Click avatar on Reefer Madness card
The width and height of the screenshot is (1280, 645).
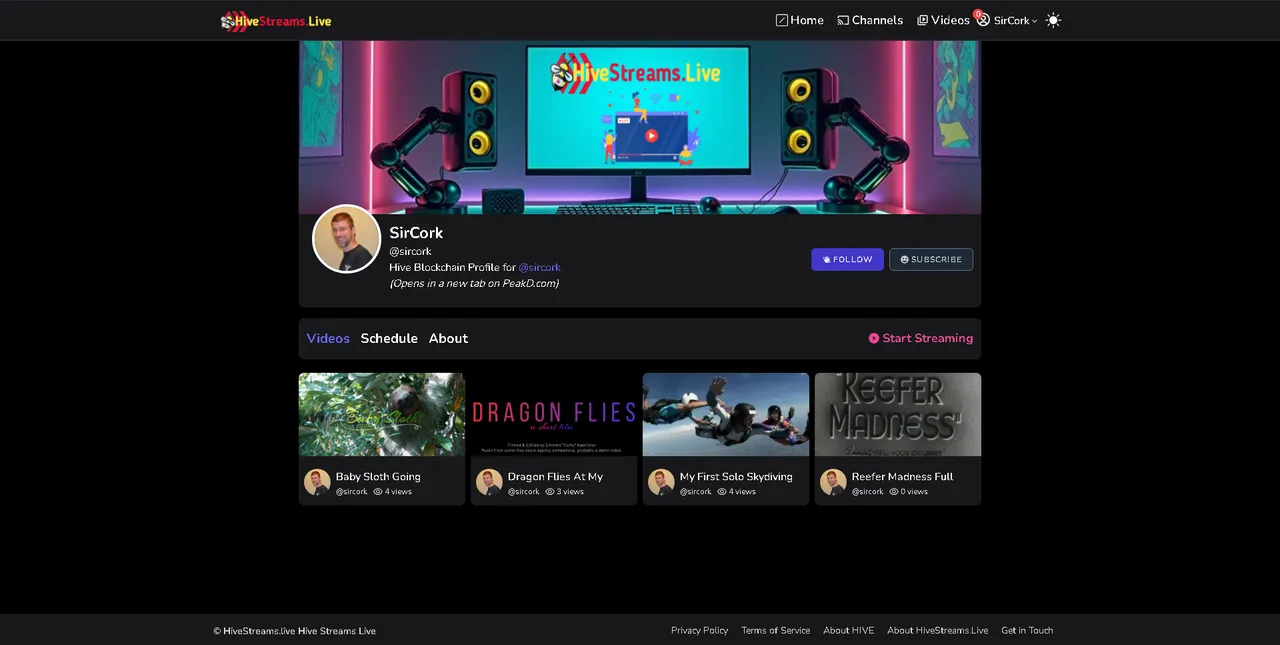coord(833,482)
